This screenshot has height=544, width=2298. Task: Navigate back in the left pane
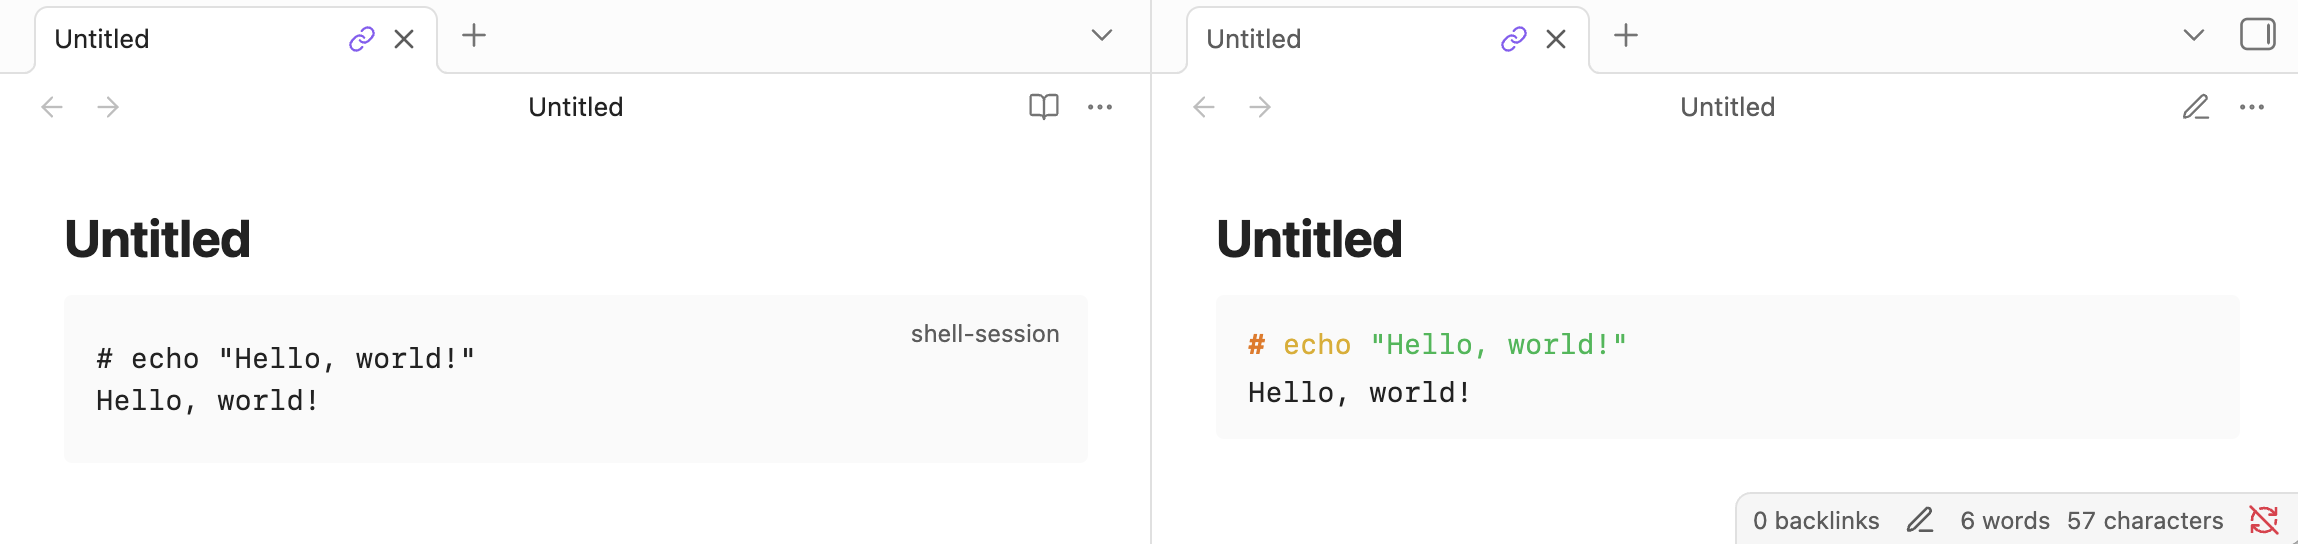(x=52, y=107)
